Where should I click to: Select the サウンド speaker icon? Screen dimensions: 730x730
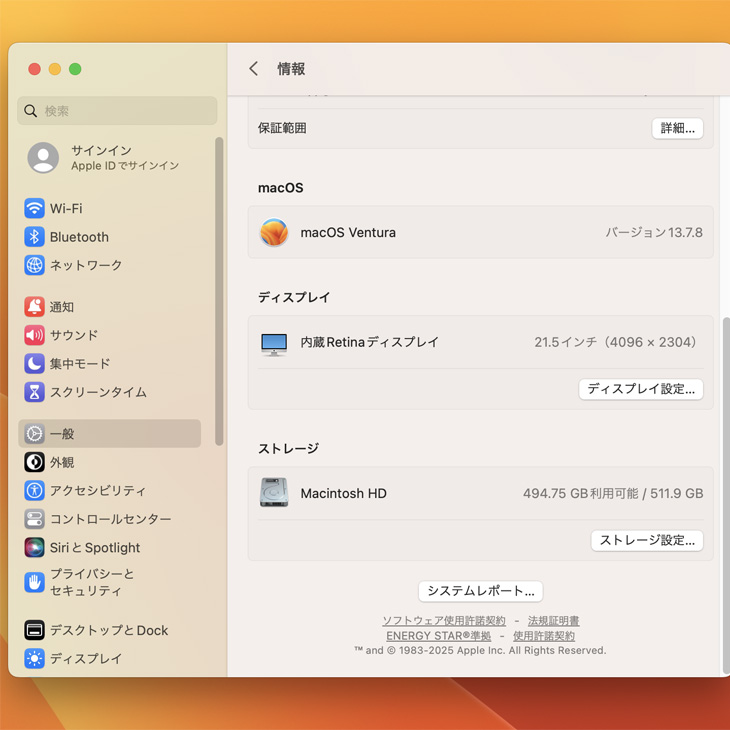34,335
